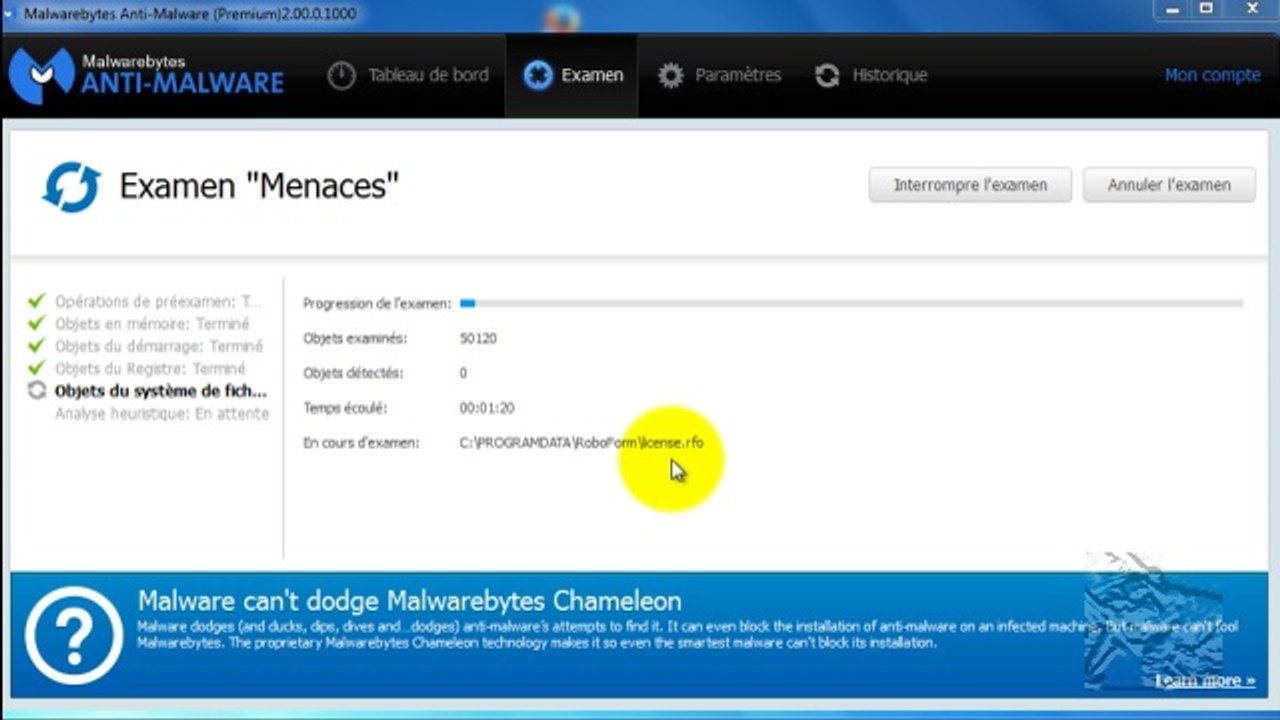Open the Tableau de bord tab
This screenshot has height=720, width=1280.
[408, 76]
